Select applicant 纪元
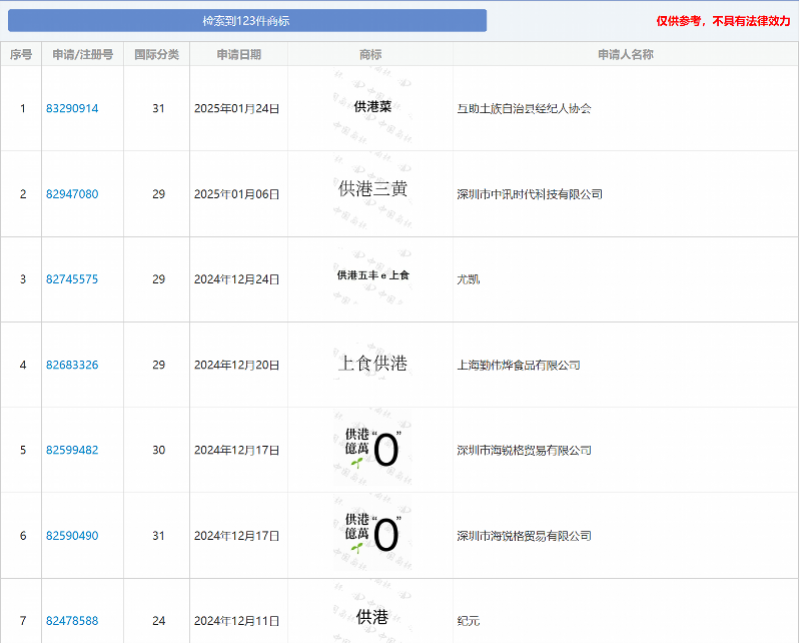Image resolution: width=800 pixels, height=643 pixels. tap(468, 621)
